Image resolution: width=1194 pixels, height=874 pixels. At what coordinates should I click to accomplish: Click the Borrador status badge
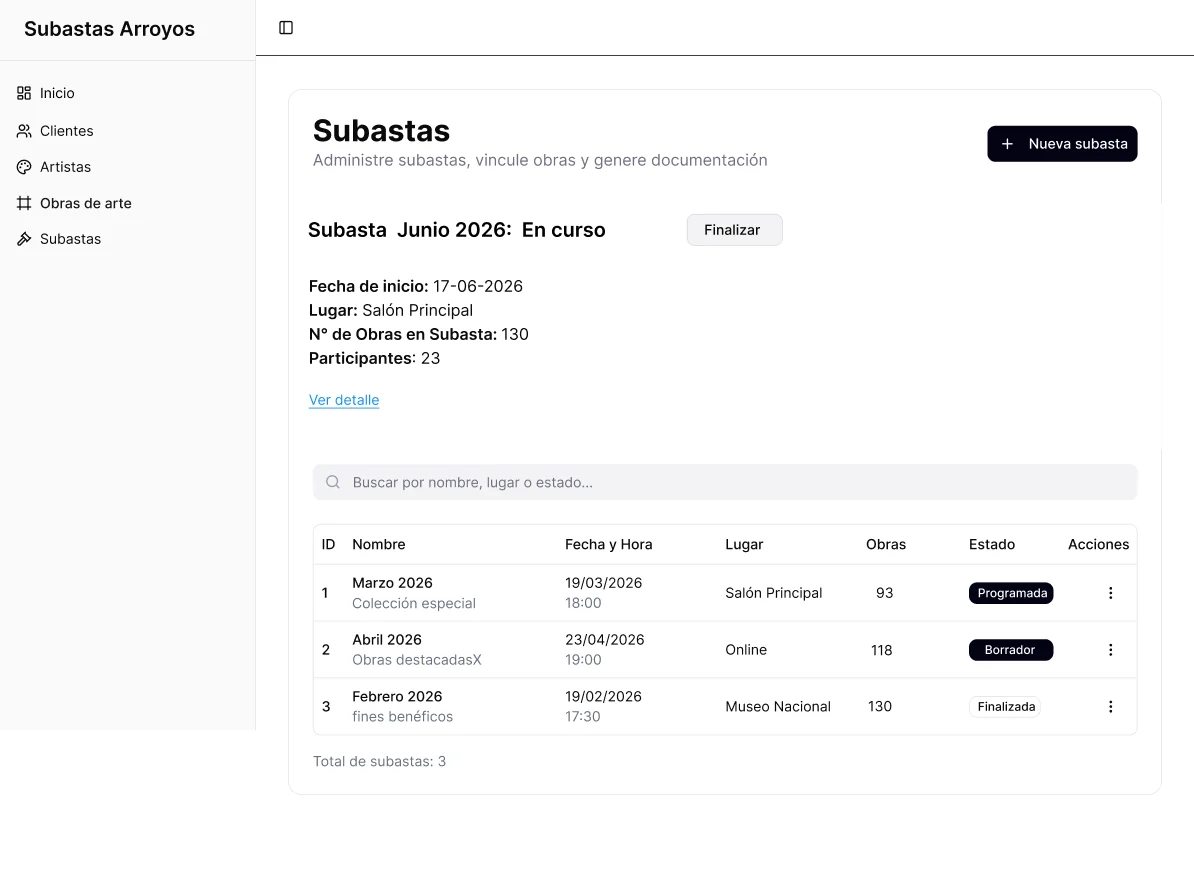click(1011, 650)
